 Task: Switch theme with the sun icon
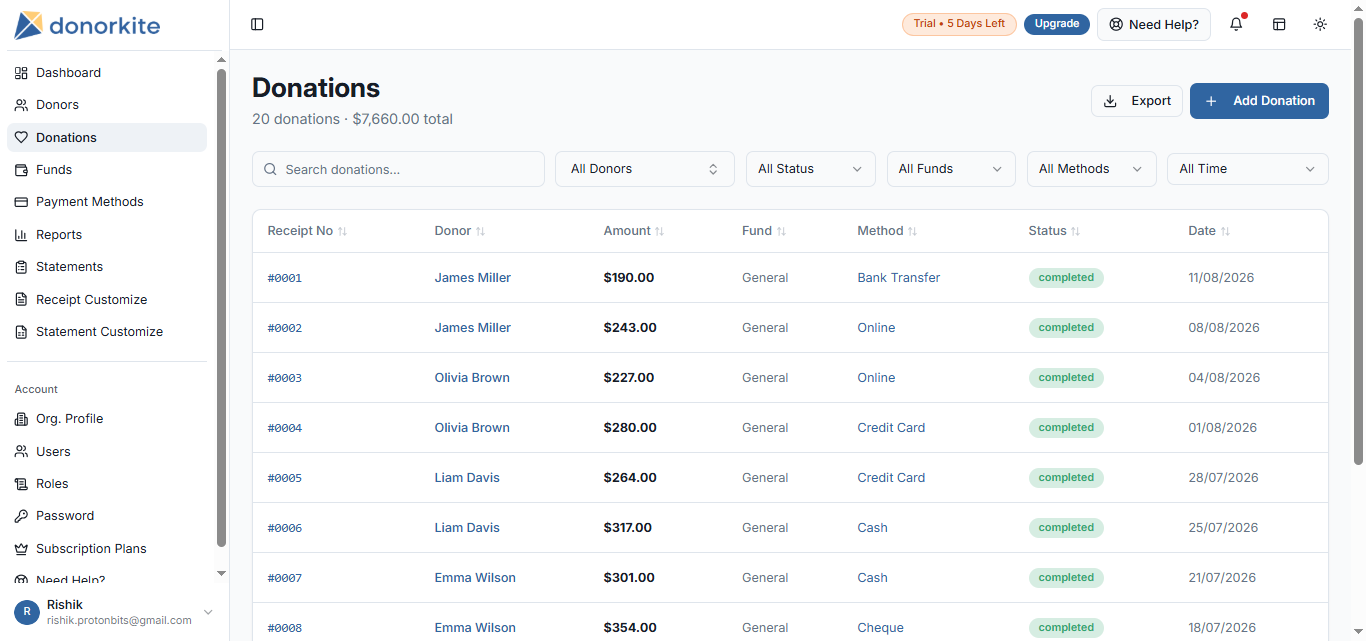tap(1320, 24)
